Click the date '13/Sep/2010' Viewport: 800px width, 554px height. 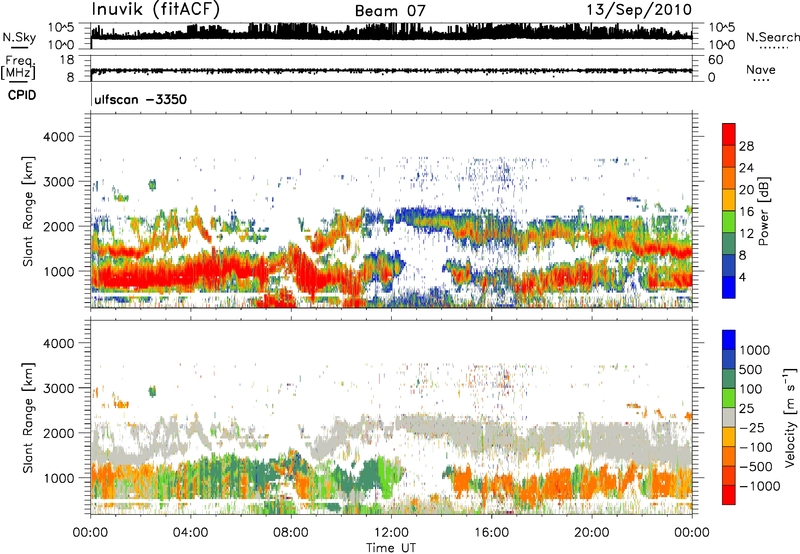(x=639, y=9)
